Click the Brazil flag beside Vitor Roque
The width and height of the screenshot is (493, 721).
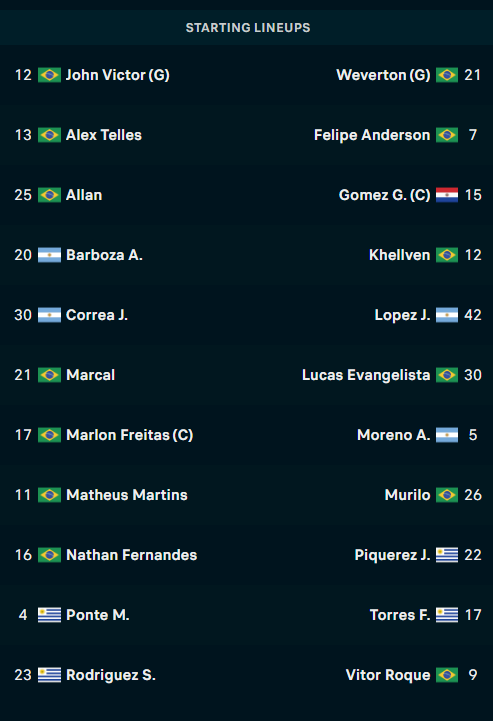pyautogui.click(x=447, y=675)
